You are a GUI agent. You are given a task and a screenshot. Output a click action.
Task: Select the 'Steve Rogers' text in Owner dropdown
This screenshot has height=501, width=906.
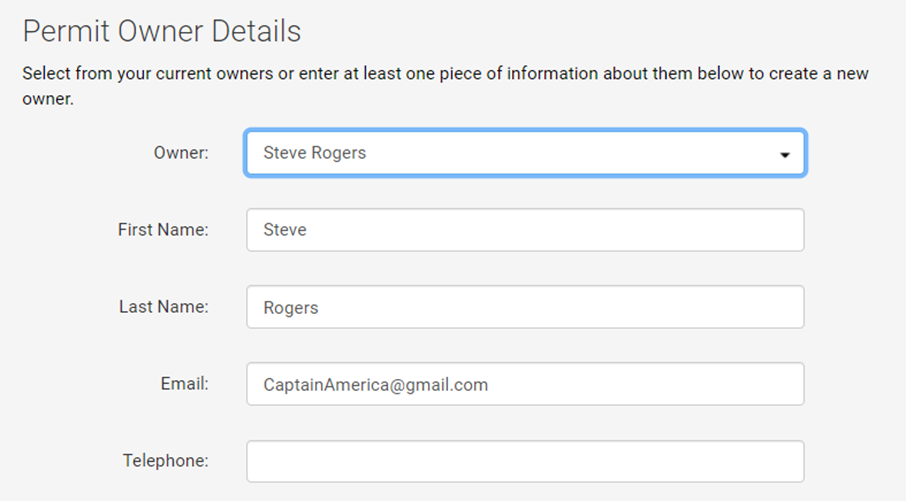click(x=314, y=153)
